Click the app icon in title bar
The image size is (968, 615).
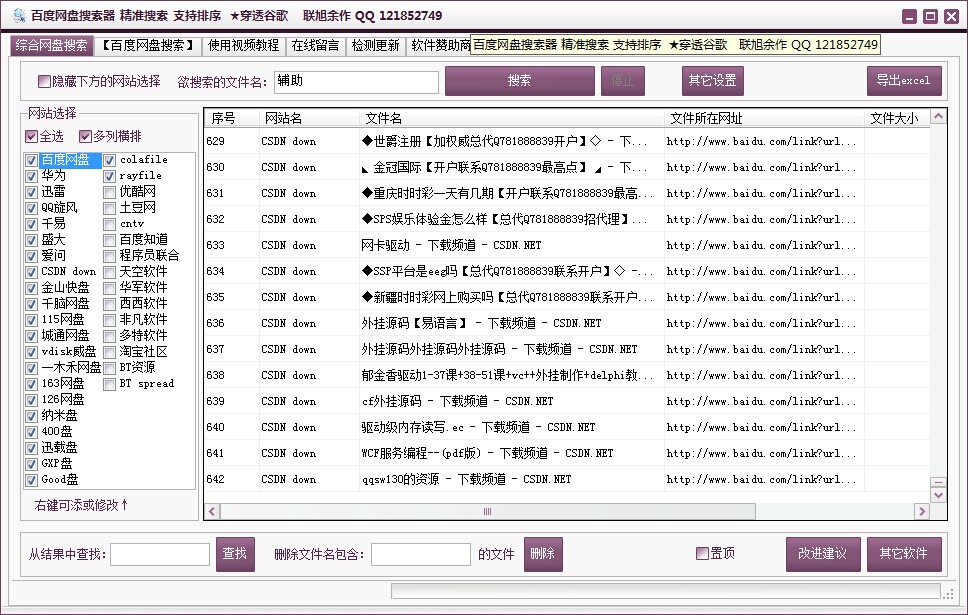click(x=19, y=15)
